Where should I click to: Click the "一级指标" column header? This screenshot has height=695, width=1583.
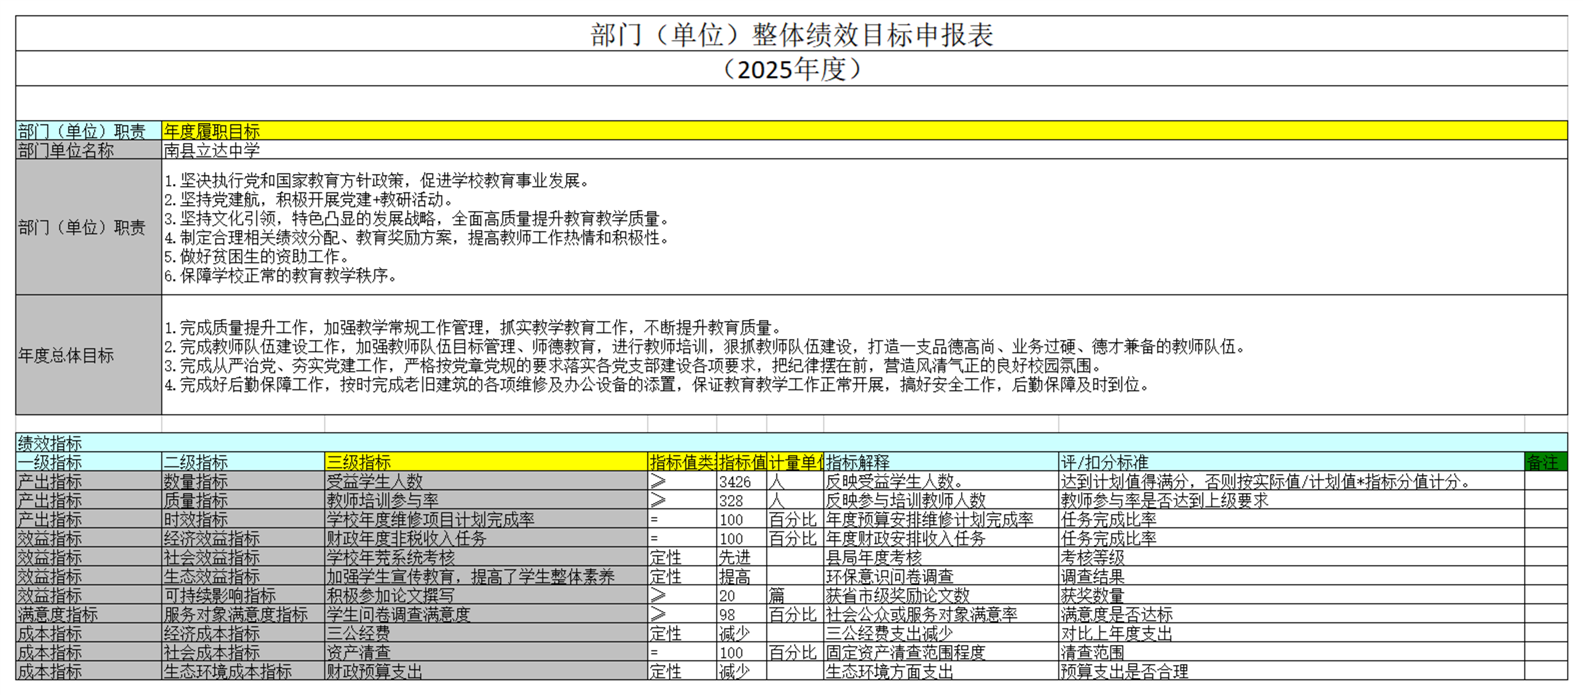(x=89, y=462)
